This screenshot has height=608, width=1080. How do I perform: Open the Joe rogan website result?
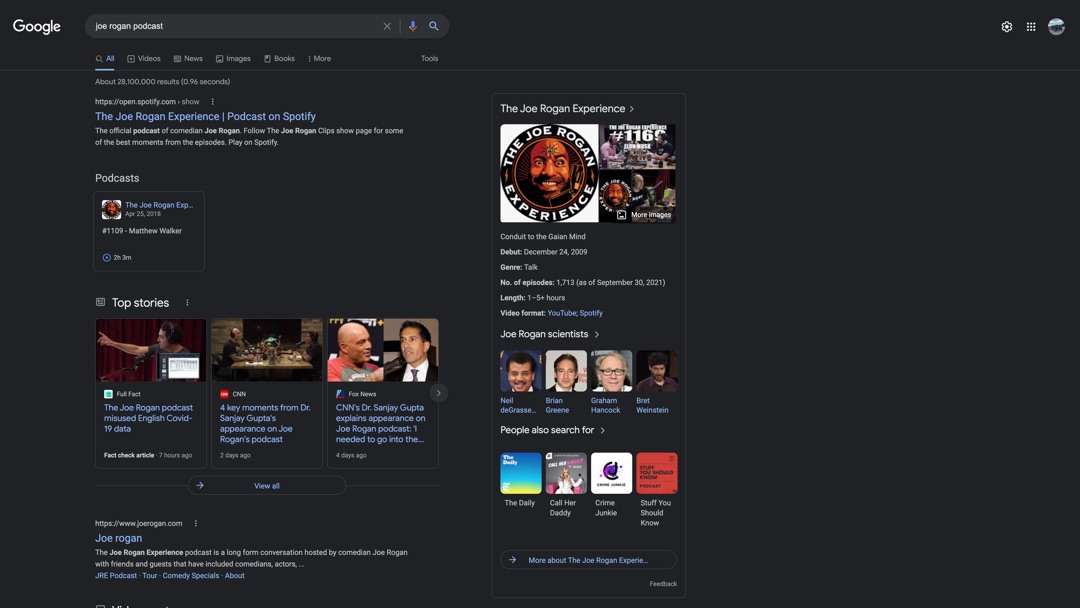coord(118,538)
